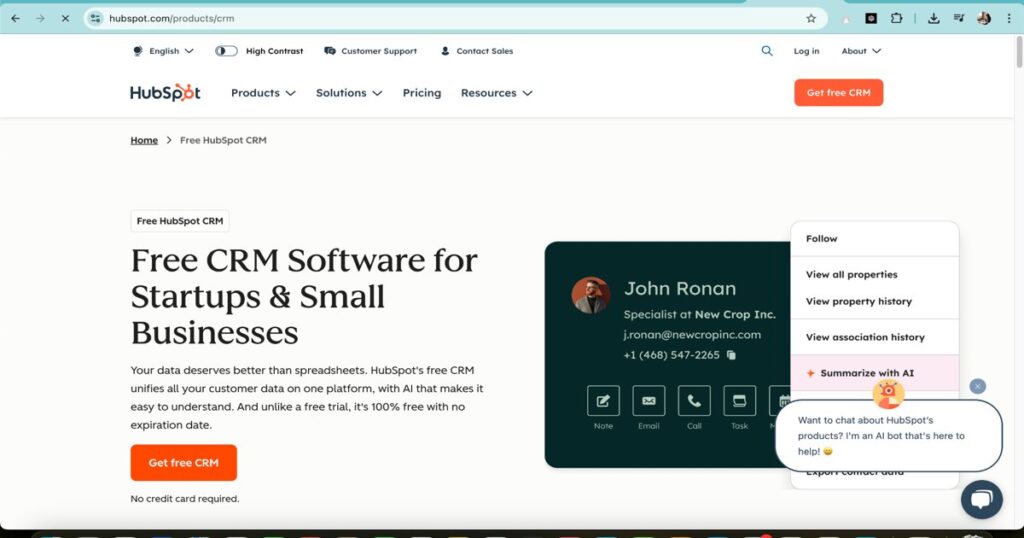Click Free HubSpot CRM breadcrumb text
The height and width of the screenshot is (538, 1024).
(x=223, y=140)
